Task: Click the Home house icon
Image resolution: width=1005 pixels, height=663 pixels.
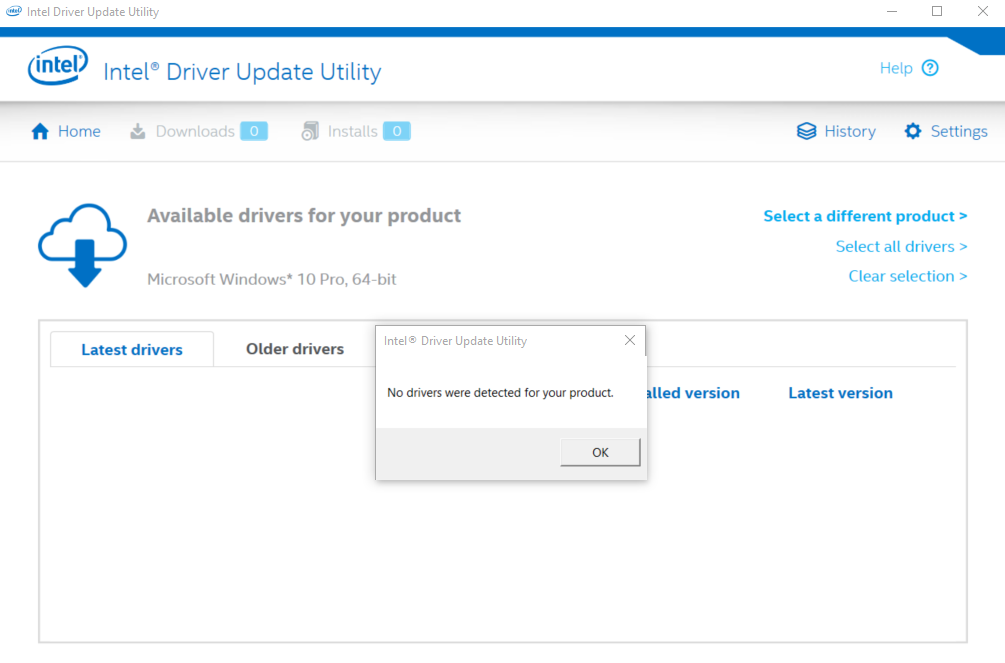Action: click(40, 131)
